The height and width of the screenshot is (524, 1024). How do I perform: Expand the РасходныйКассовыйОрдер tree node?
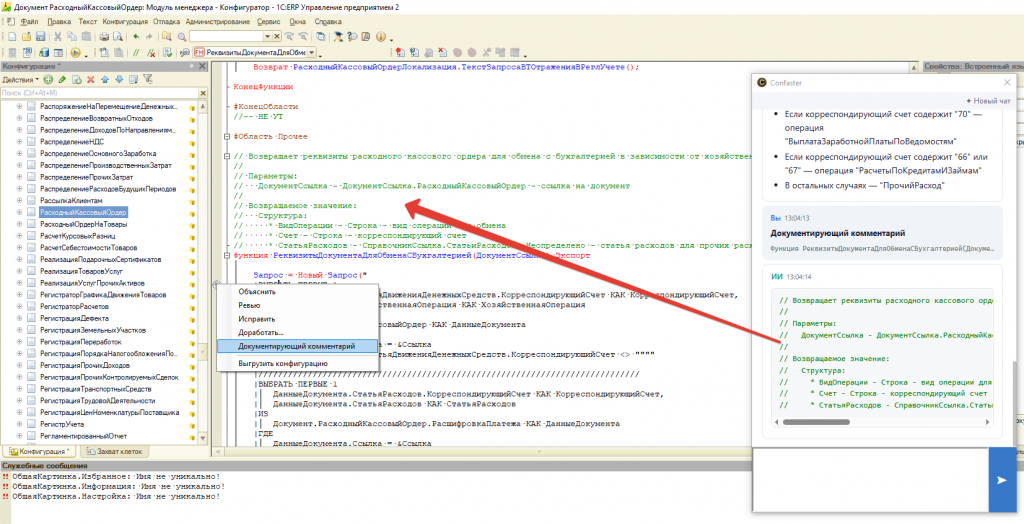[19, 212]
